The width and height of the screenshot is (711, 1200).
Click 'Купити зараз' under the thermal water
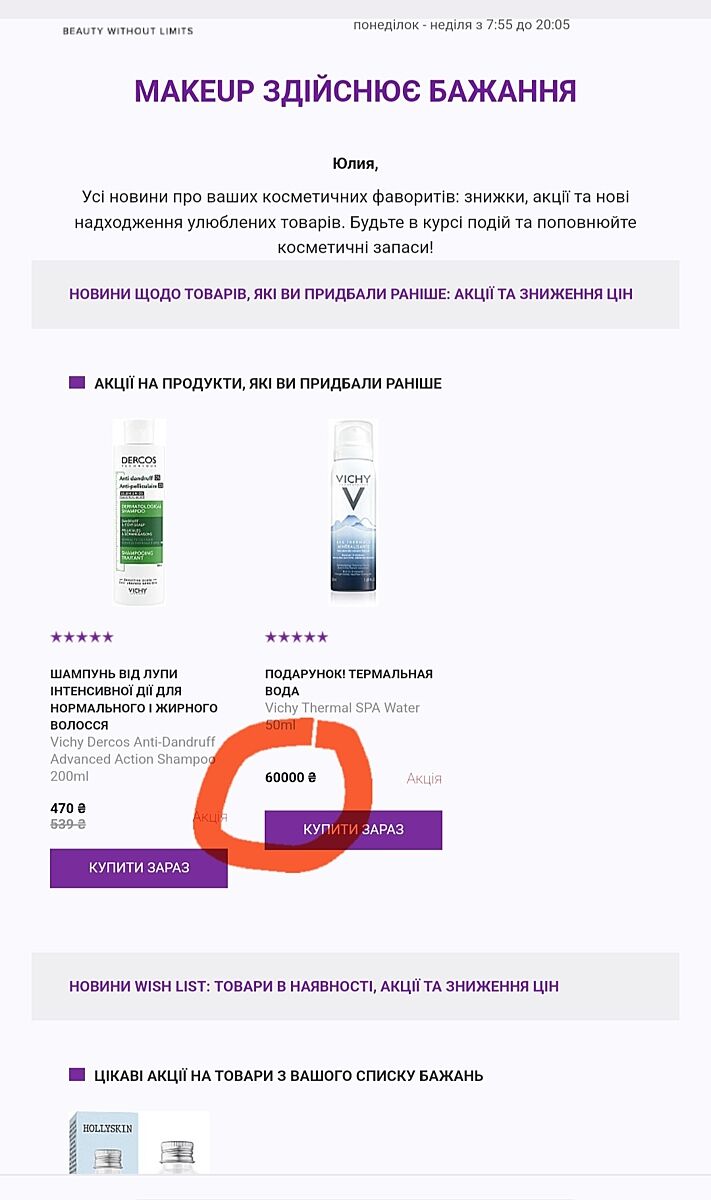coord(353,830)
